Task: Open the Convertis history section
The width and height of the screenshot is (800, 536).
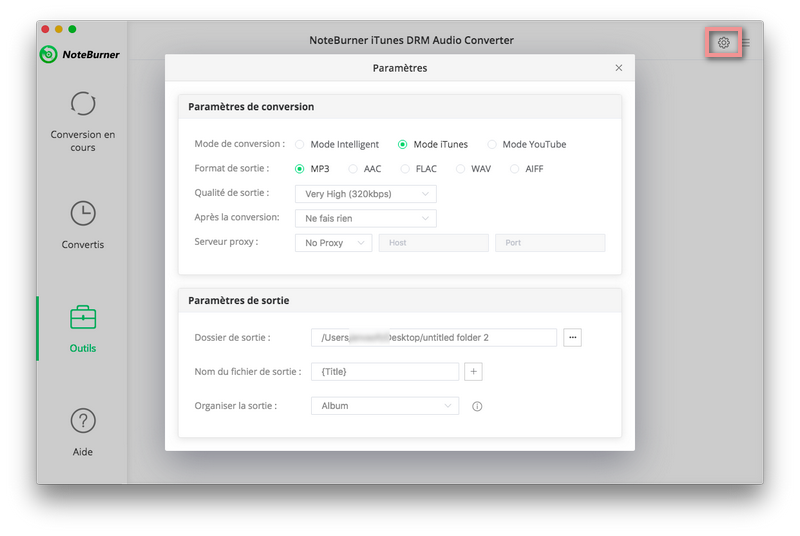Action: [x=83, y=225]
